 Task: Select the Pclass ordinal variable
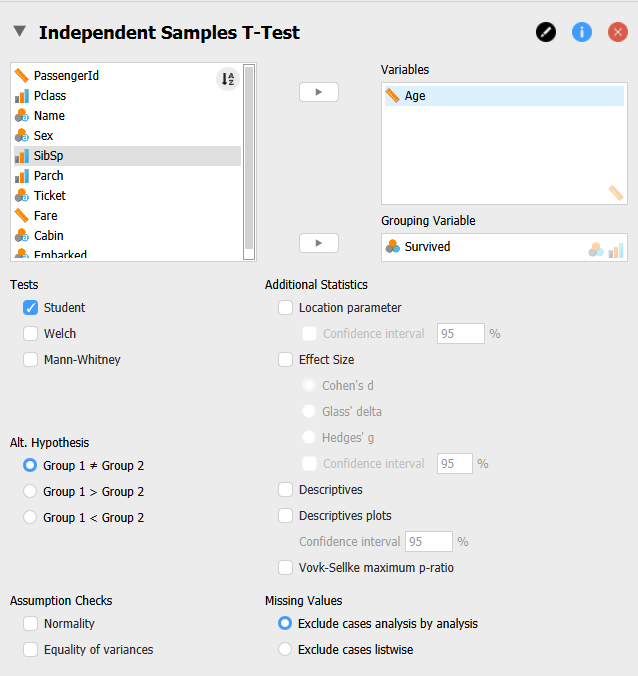coord(51,96)
